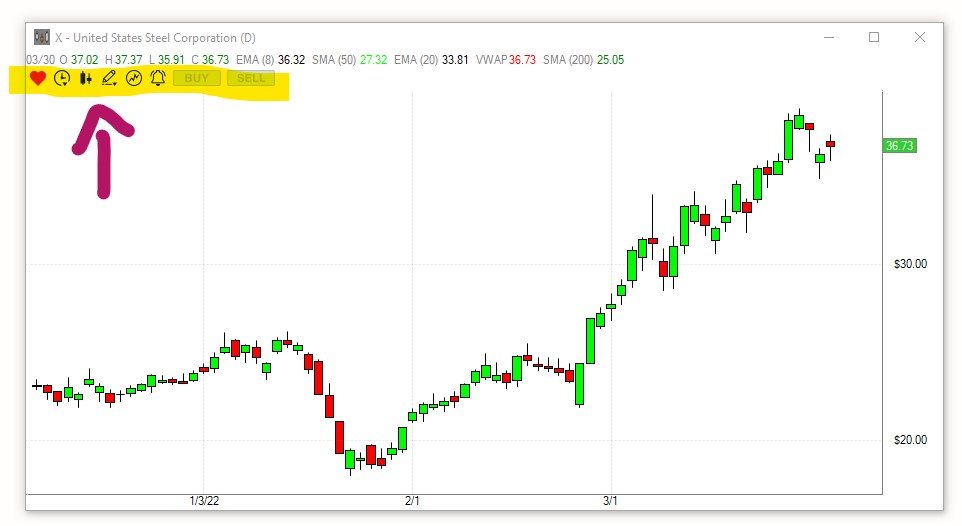The height and width of the screenshot is (526, 962).
Task: Click the $30.00 price axis label
Action: point(910,264)
